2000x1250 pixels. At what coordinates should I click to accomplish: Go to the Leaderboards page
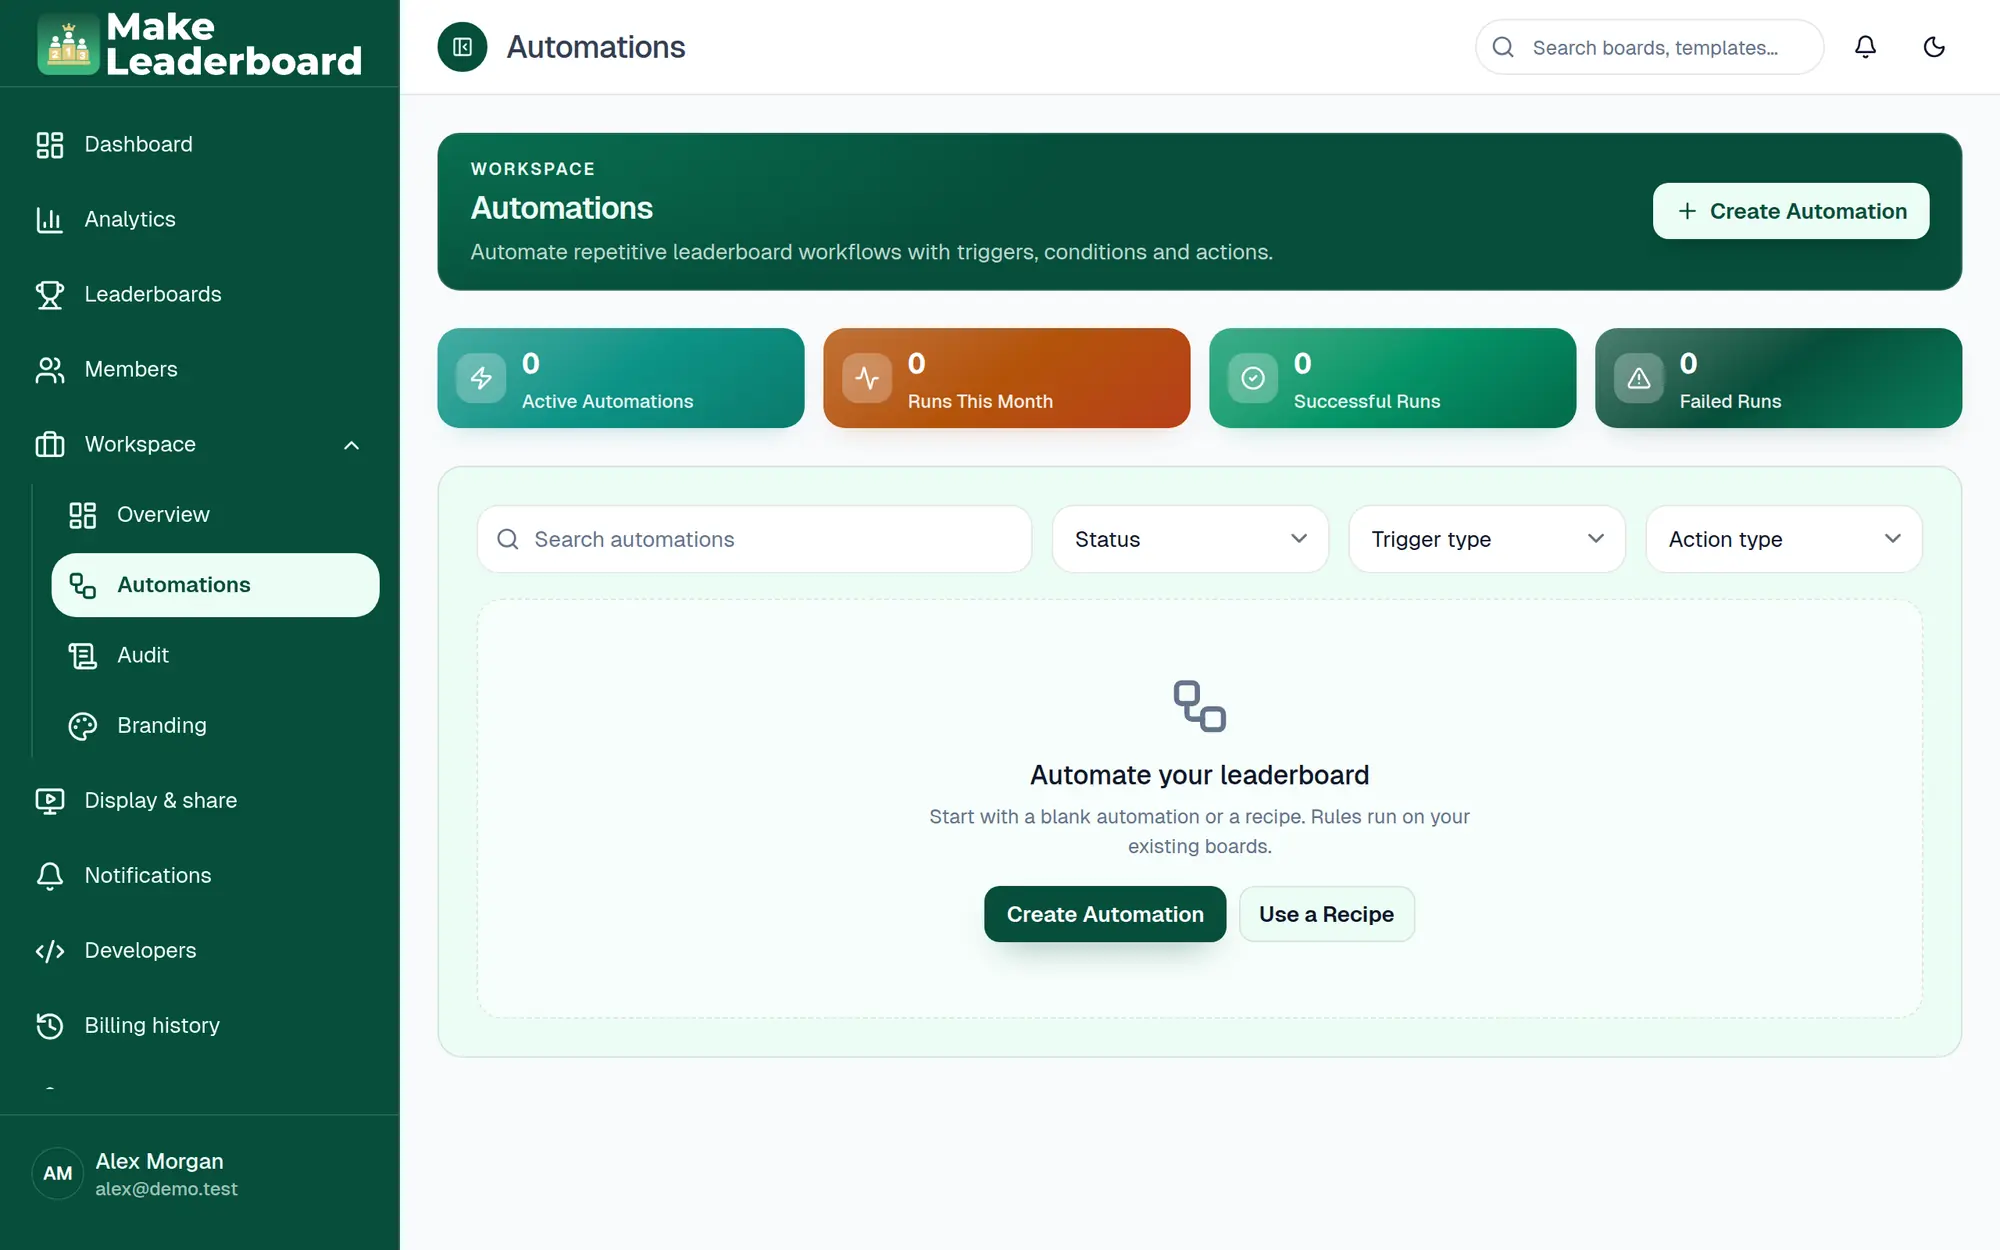point(200,295)
